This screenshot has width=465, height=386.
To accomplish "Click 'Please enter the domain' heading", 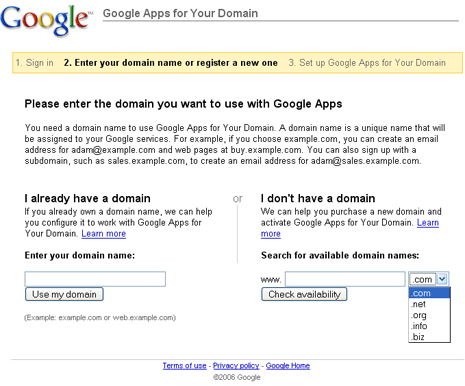I will (183, 104).
